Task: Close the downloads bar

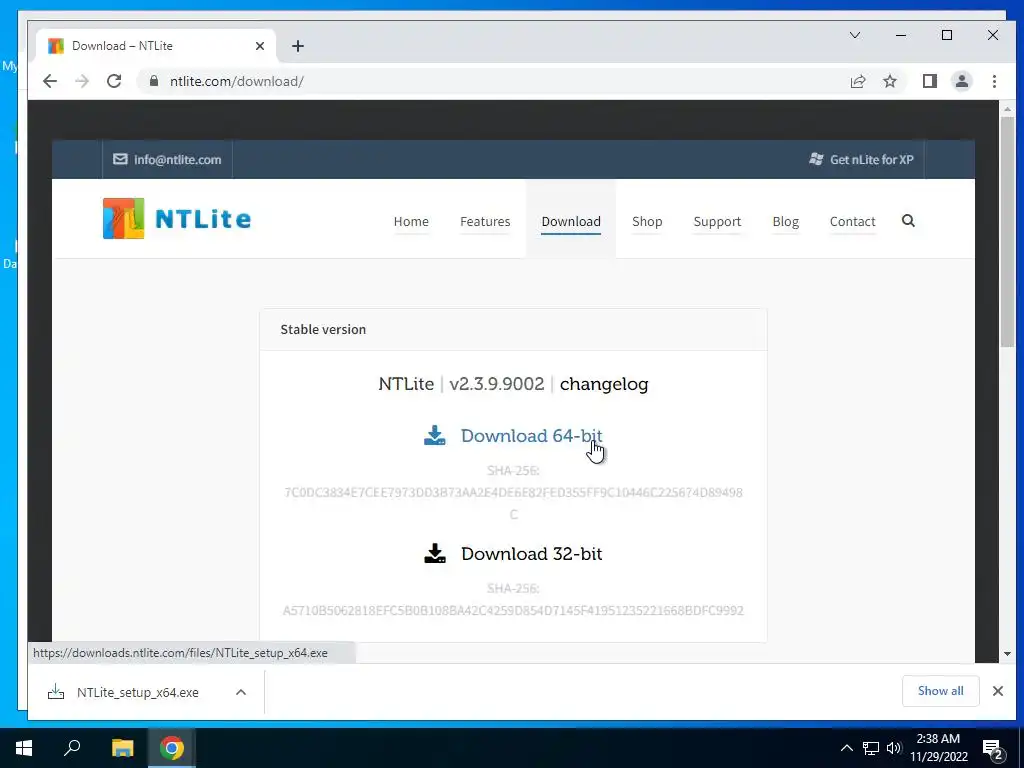Action: (997, 691)
